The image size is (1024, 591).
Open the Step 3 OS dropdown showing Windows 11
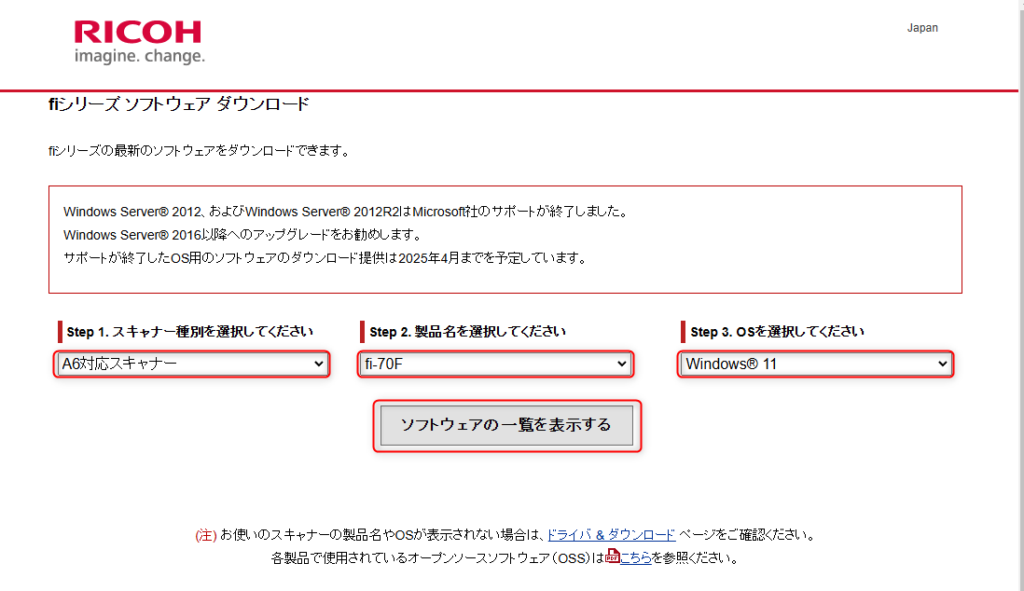coord(815,364)
